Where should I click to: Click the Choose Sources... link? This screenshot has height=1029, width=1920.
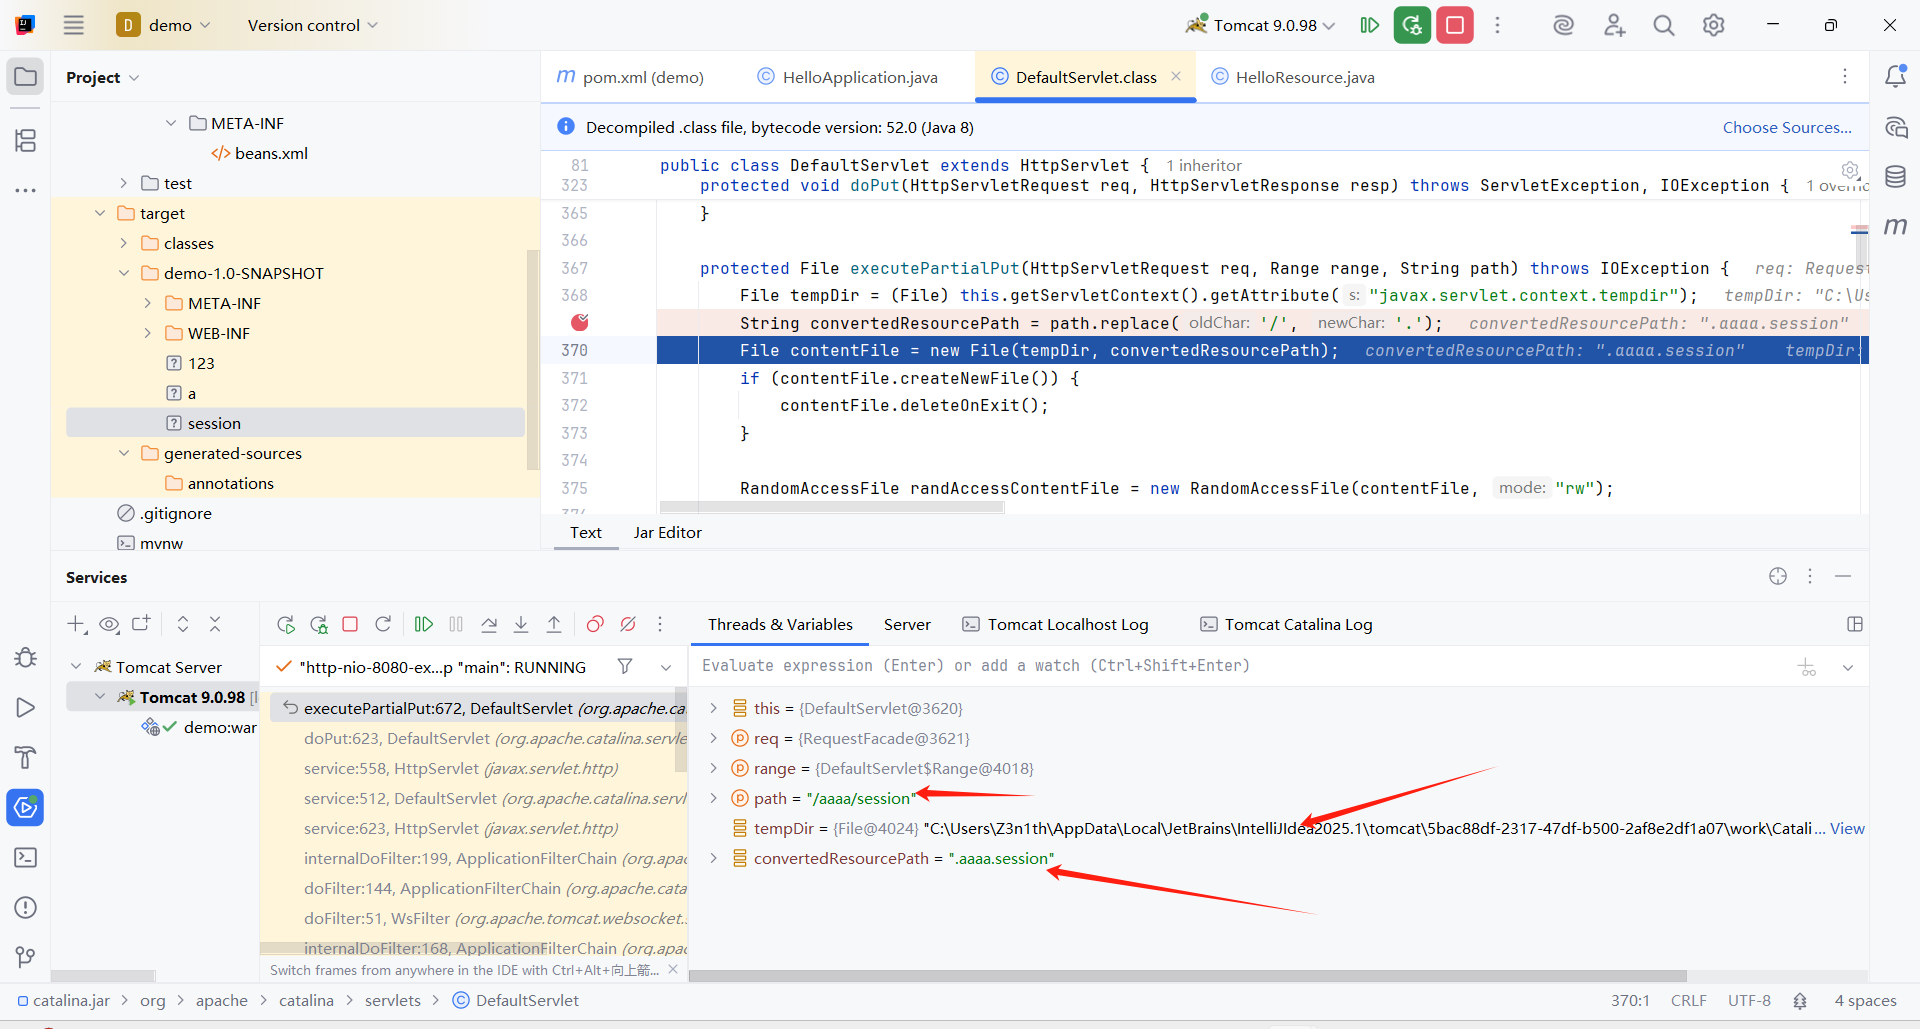tap(1786, 127)
